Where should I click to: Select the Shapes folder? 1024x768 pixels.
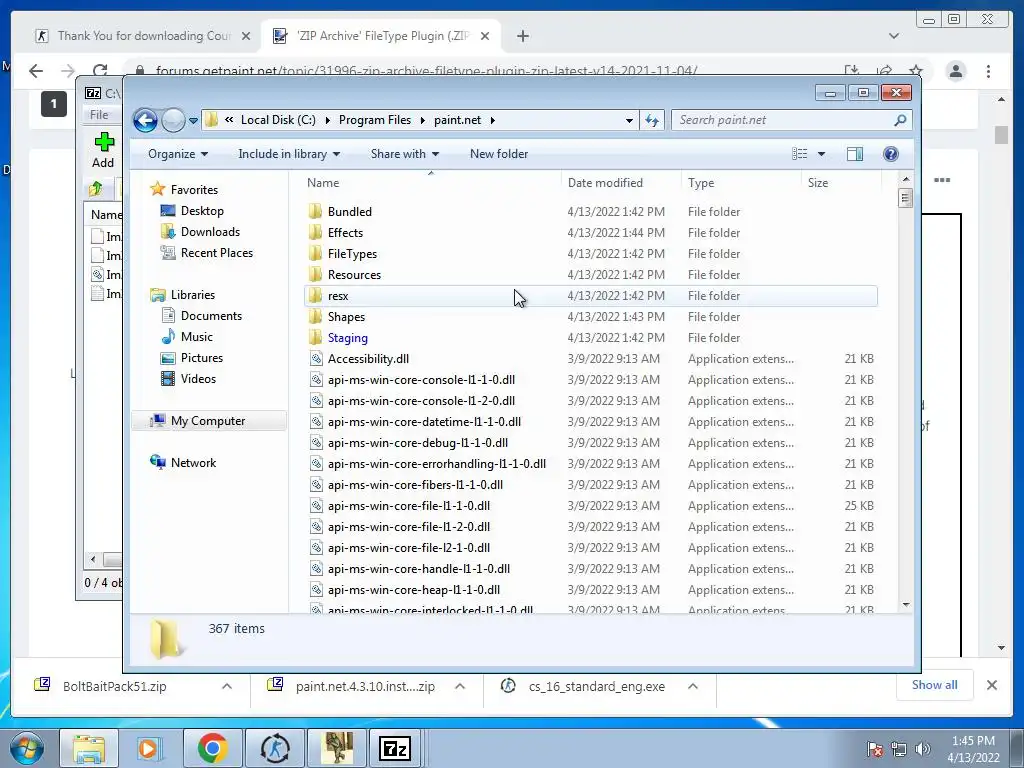click(x=590, y=317)
